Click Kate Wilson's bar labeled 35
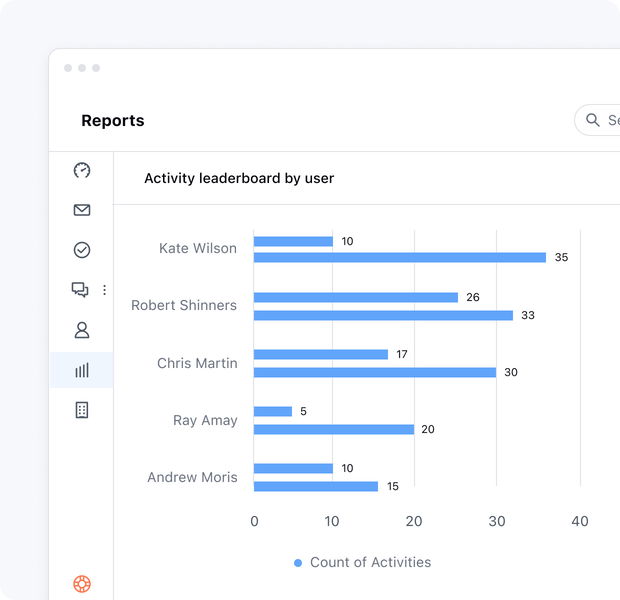620x600 pixels. (400, 257)
